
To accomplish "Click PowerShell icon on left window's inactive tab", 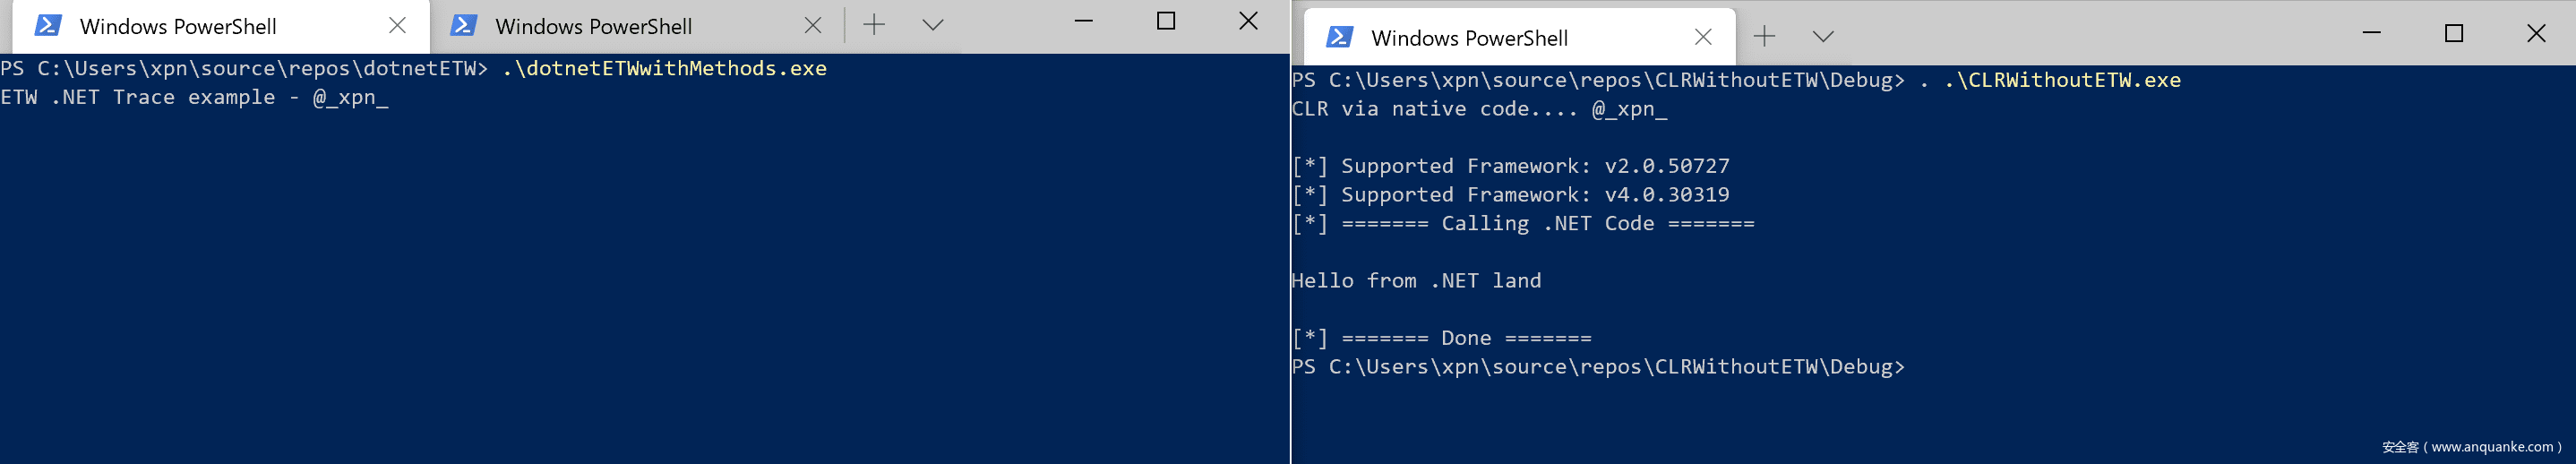I will coord(463,26).
